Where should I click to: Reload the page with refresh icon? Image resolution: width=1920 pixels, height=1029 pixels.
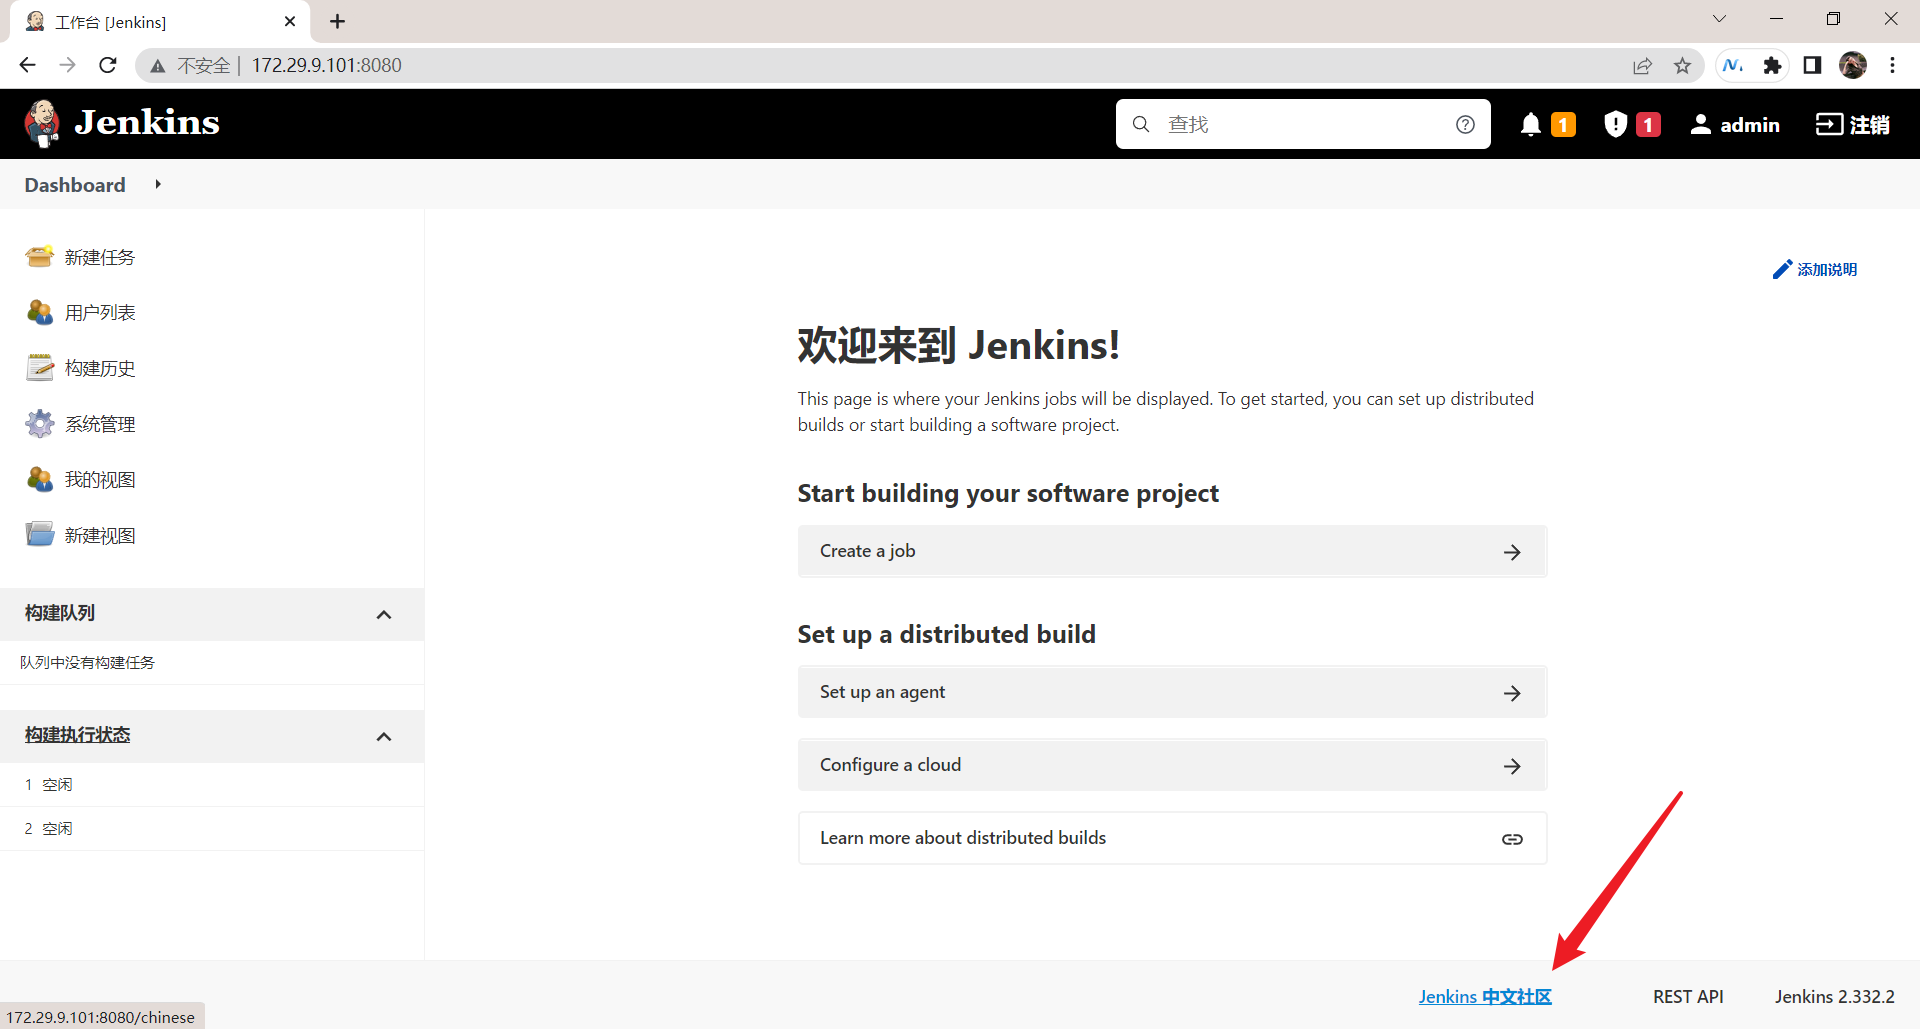point(108,65)
